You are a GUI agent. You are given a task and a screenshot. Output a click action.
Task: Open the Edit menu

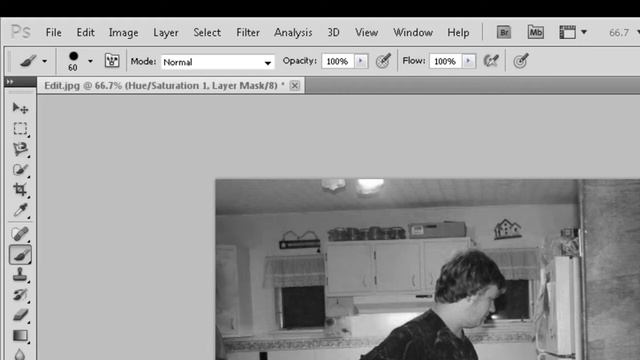[x=85, y=33]
